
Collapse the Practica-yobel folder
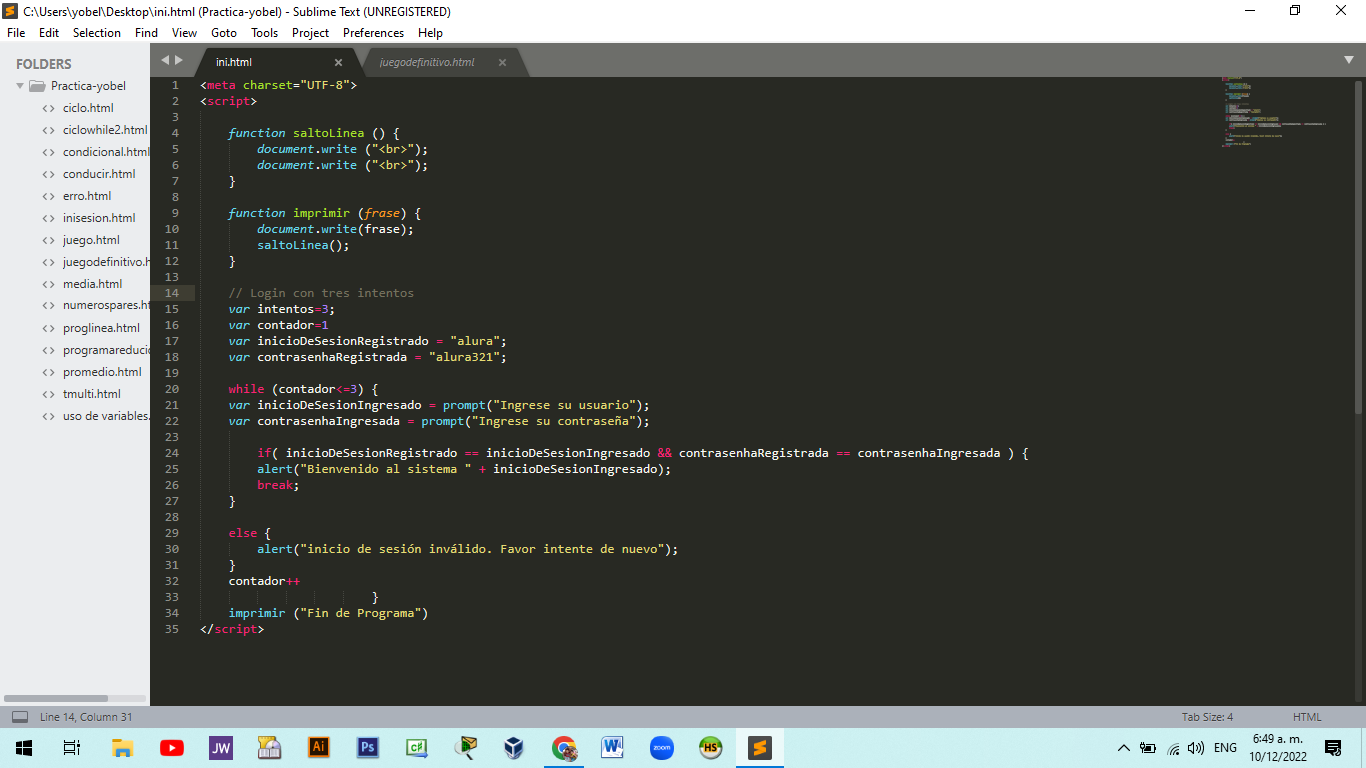point(20,86)
